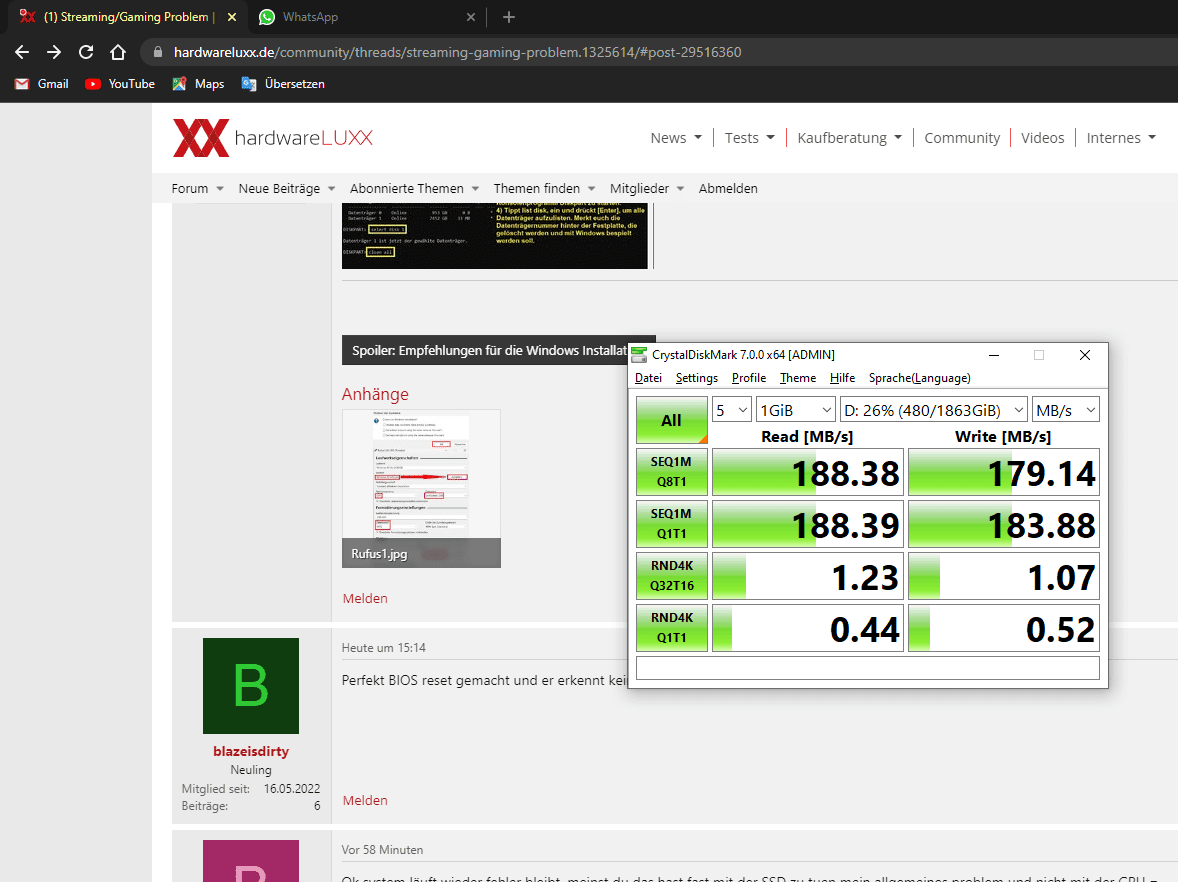
Task: Expand the Kaufberatung menu
Action: [849, 137]
